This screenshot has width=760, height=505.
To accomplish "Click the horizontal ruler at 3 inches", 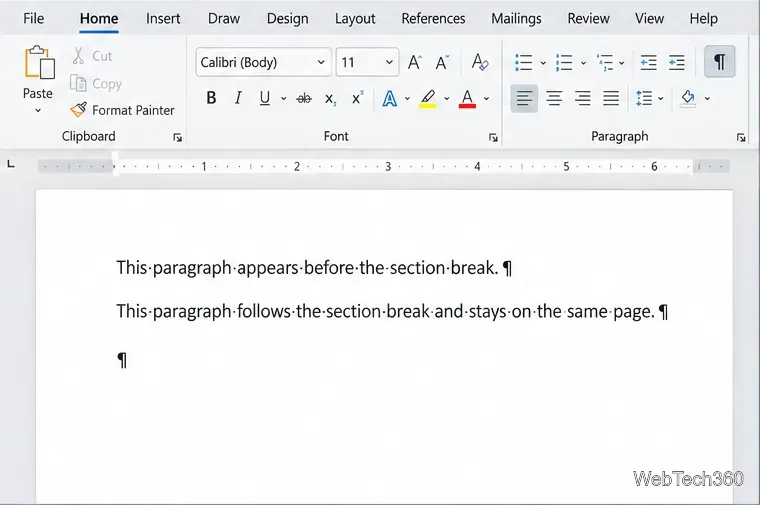I will 388,167.
